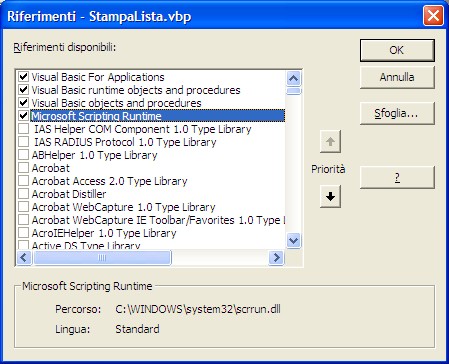The image size is (449, 364).
Task: Select the Acrobat Access 2.0 Type Library entry
Action: coord(110,181)
